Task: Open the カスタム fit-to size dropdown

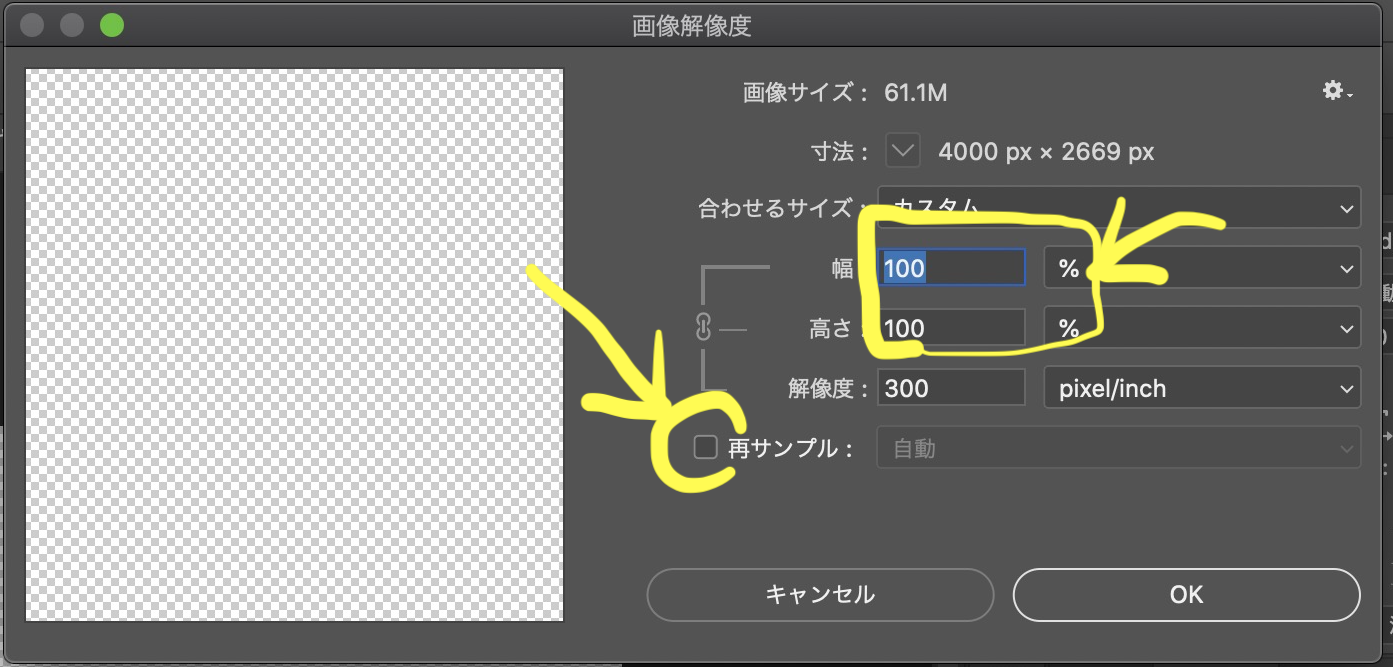Action: click(1118, 207)
